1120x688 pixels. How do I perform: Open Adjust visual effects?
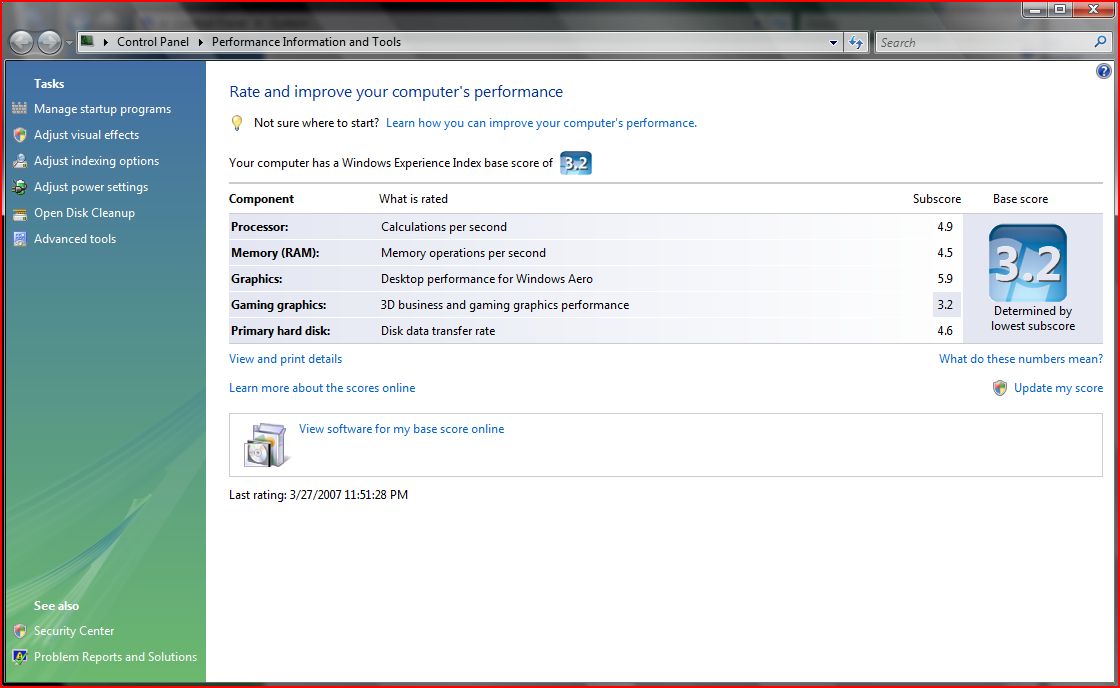[x=86, y=135]
